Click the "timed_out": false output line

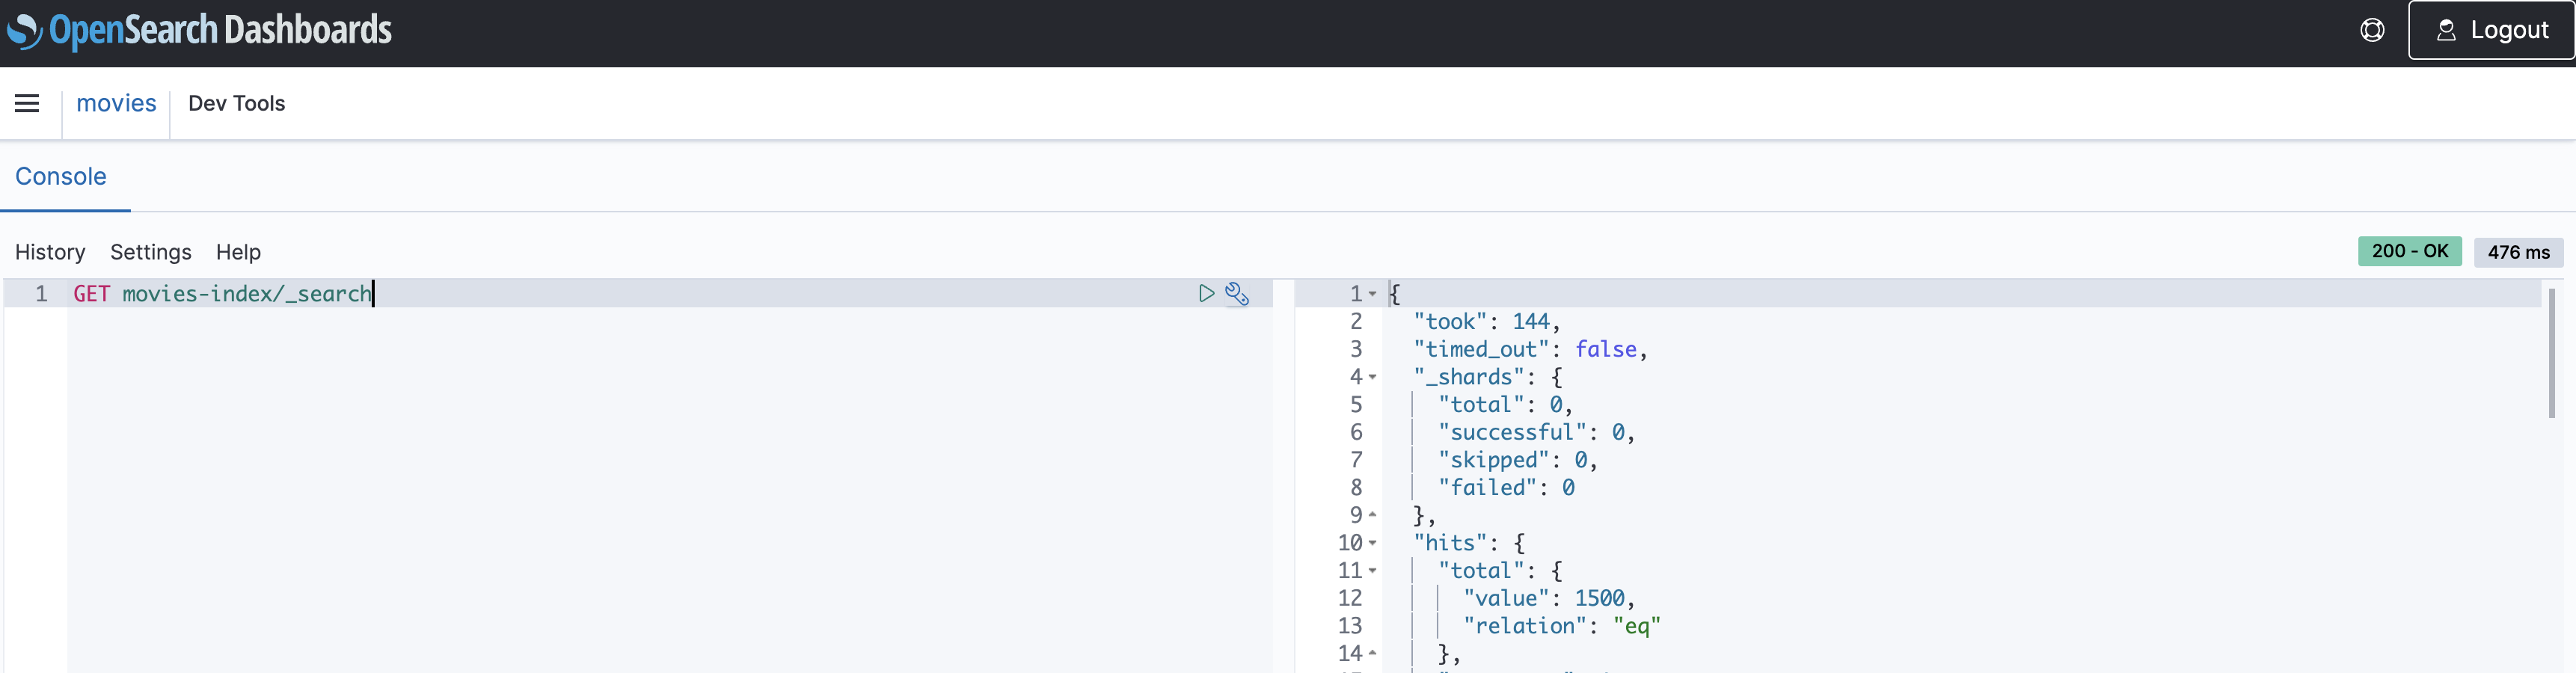(1530, 349)
